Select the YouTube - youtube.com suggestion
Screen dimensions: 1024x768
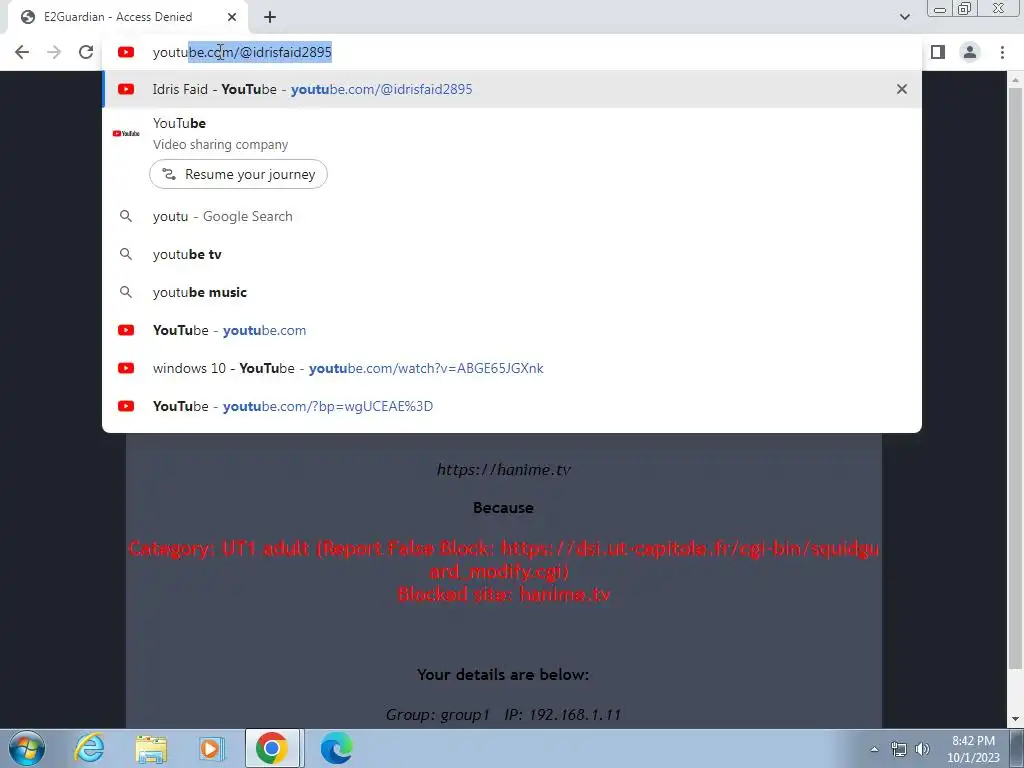tap(512, 330)
